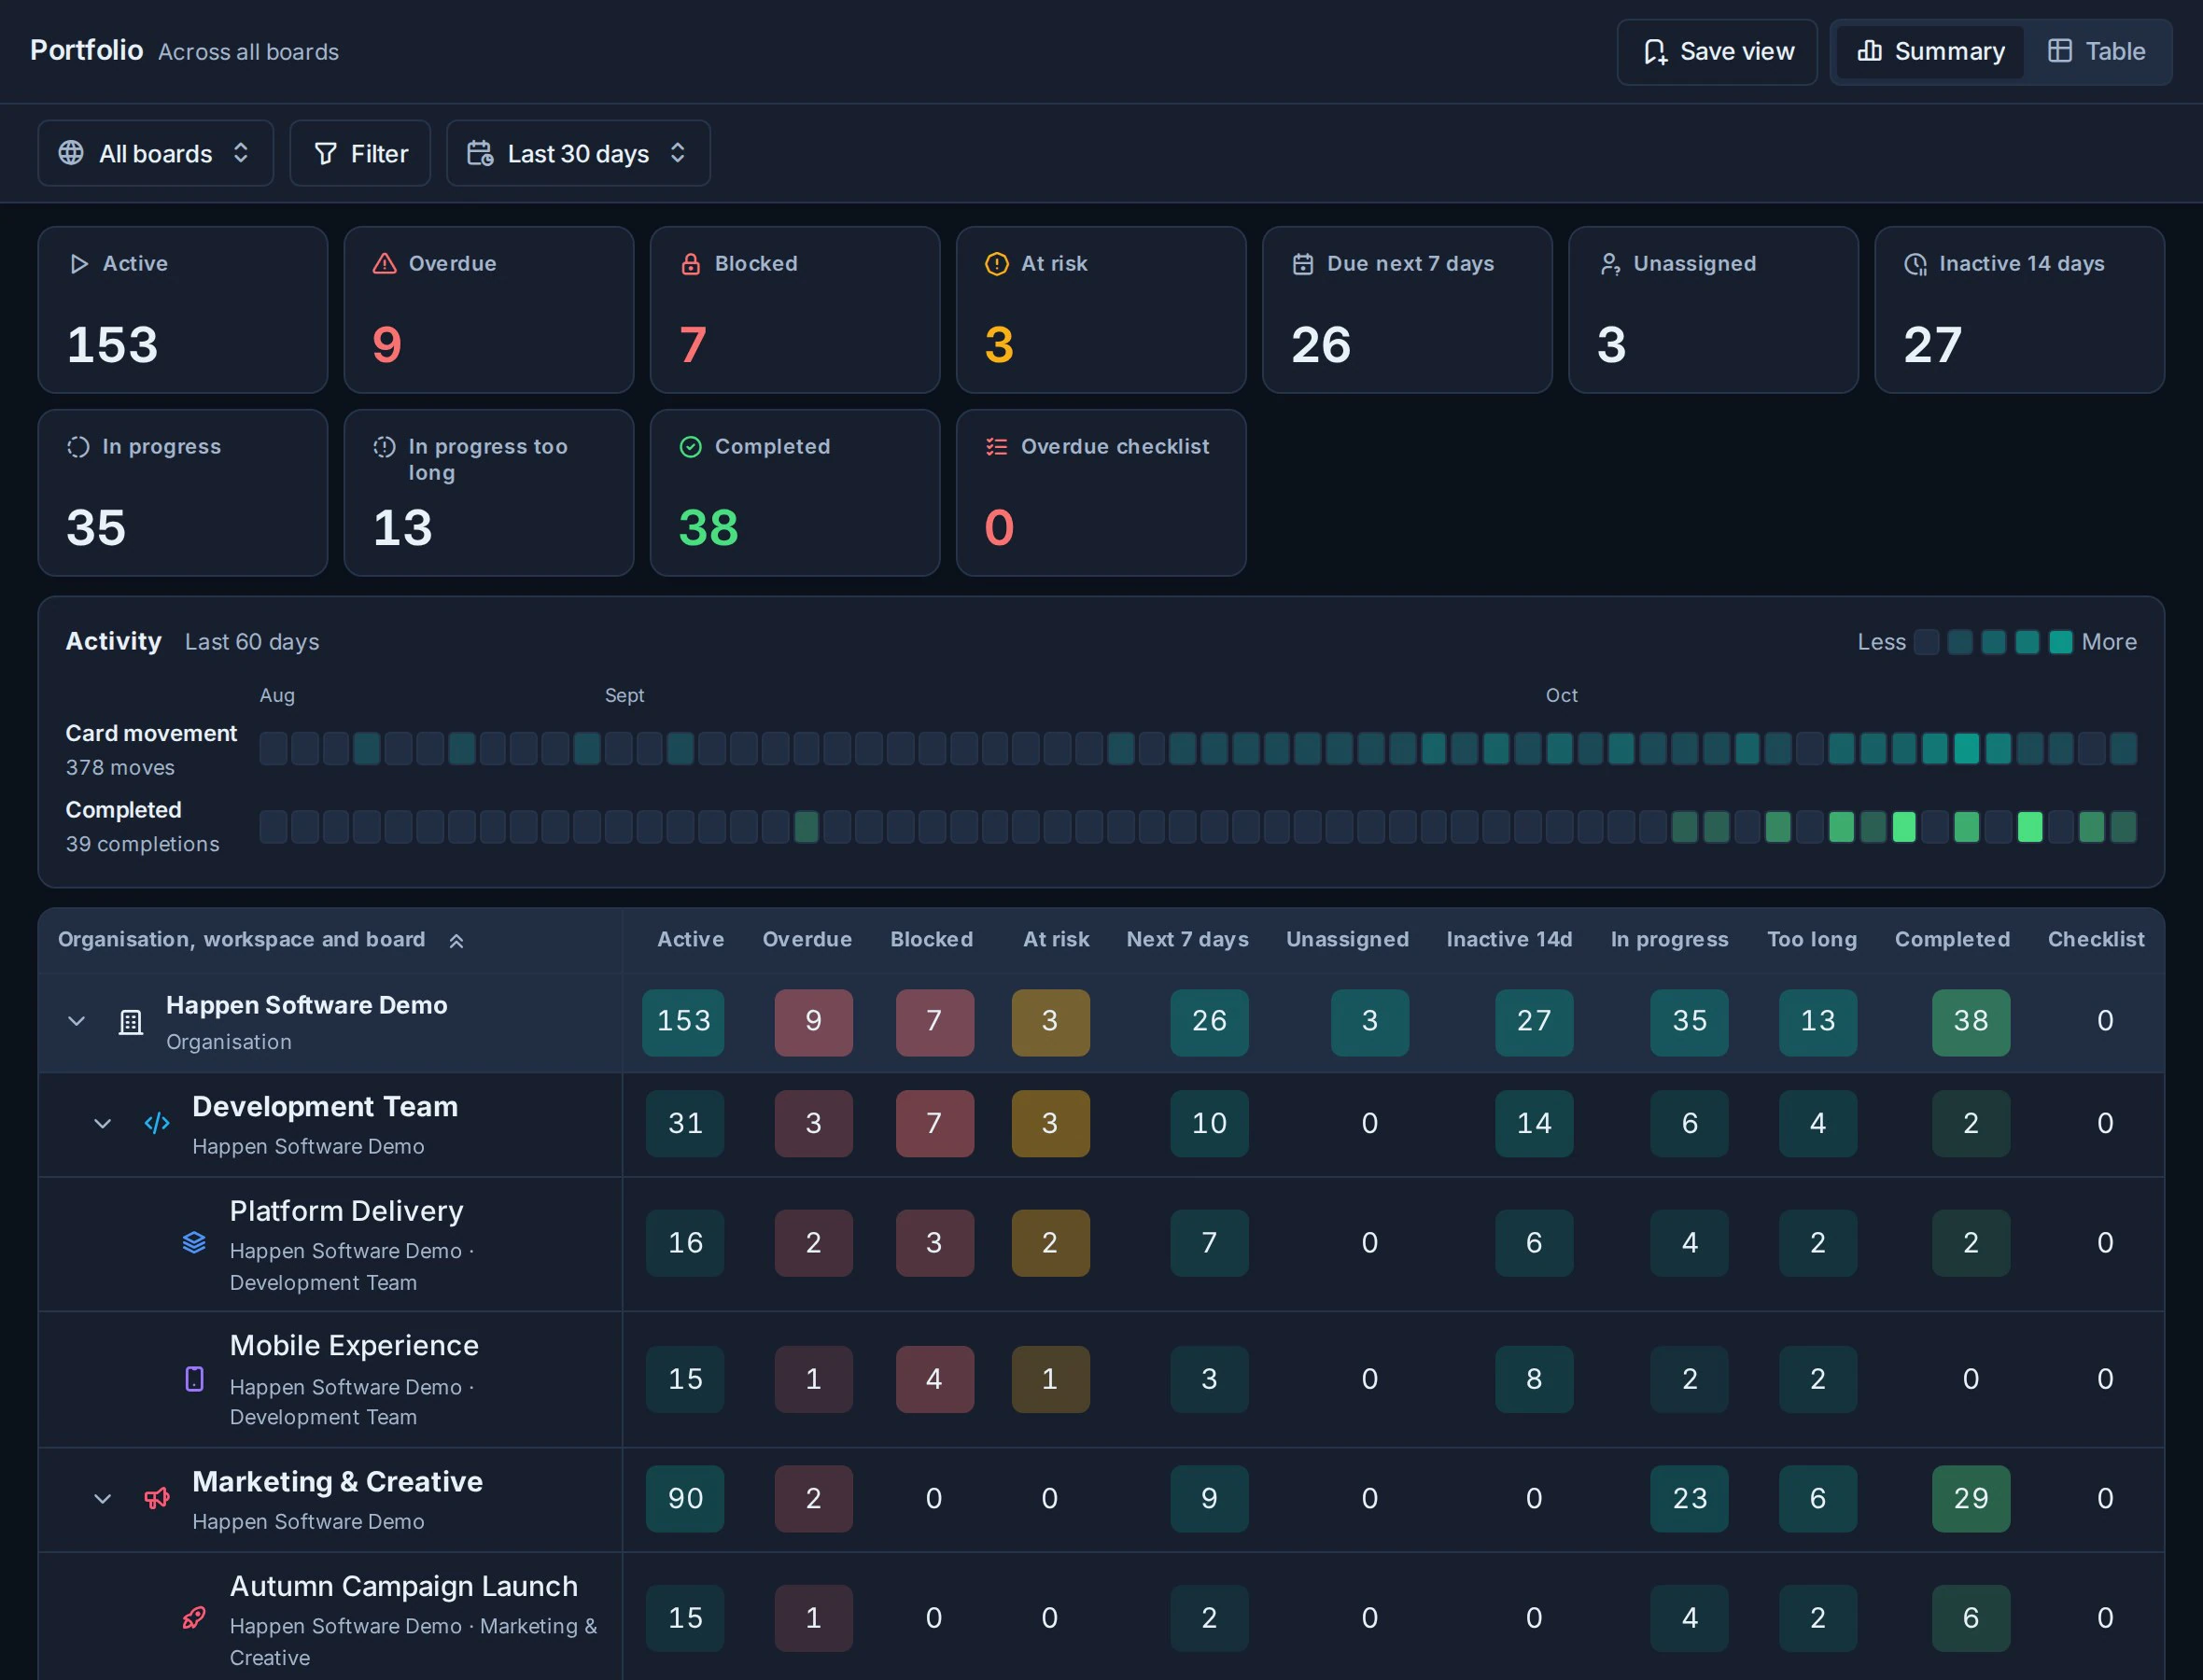Viewport: 2203px width, 1680px height.
Task: Click the list icon on Overdue checklist card
Action: click(x=996, y=447)
